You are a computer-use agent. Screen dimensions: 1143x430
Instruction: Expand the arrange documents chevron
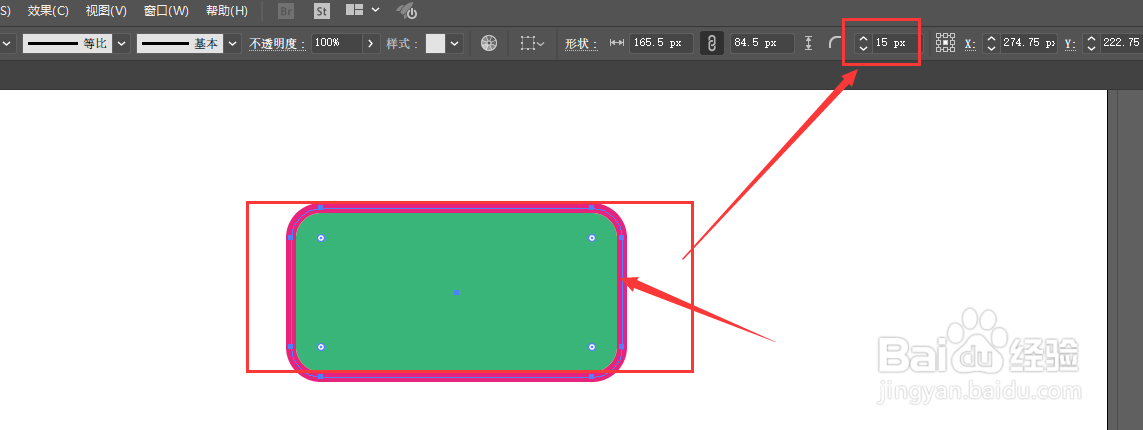(375, 9)
